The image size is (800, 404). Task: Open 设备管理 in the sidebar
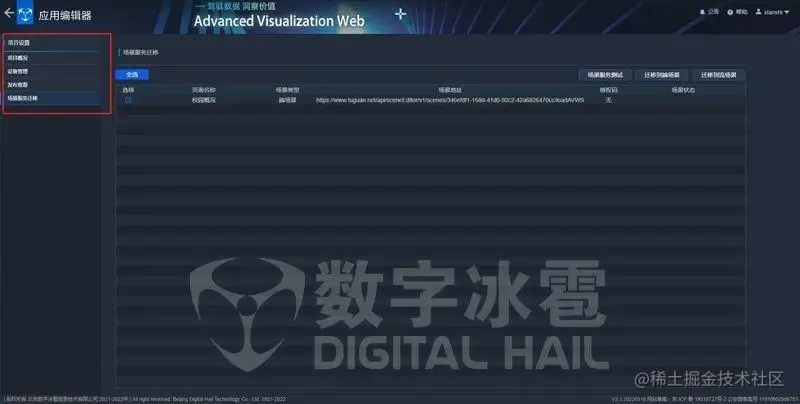tap(52, 71)
